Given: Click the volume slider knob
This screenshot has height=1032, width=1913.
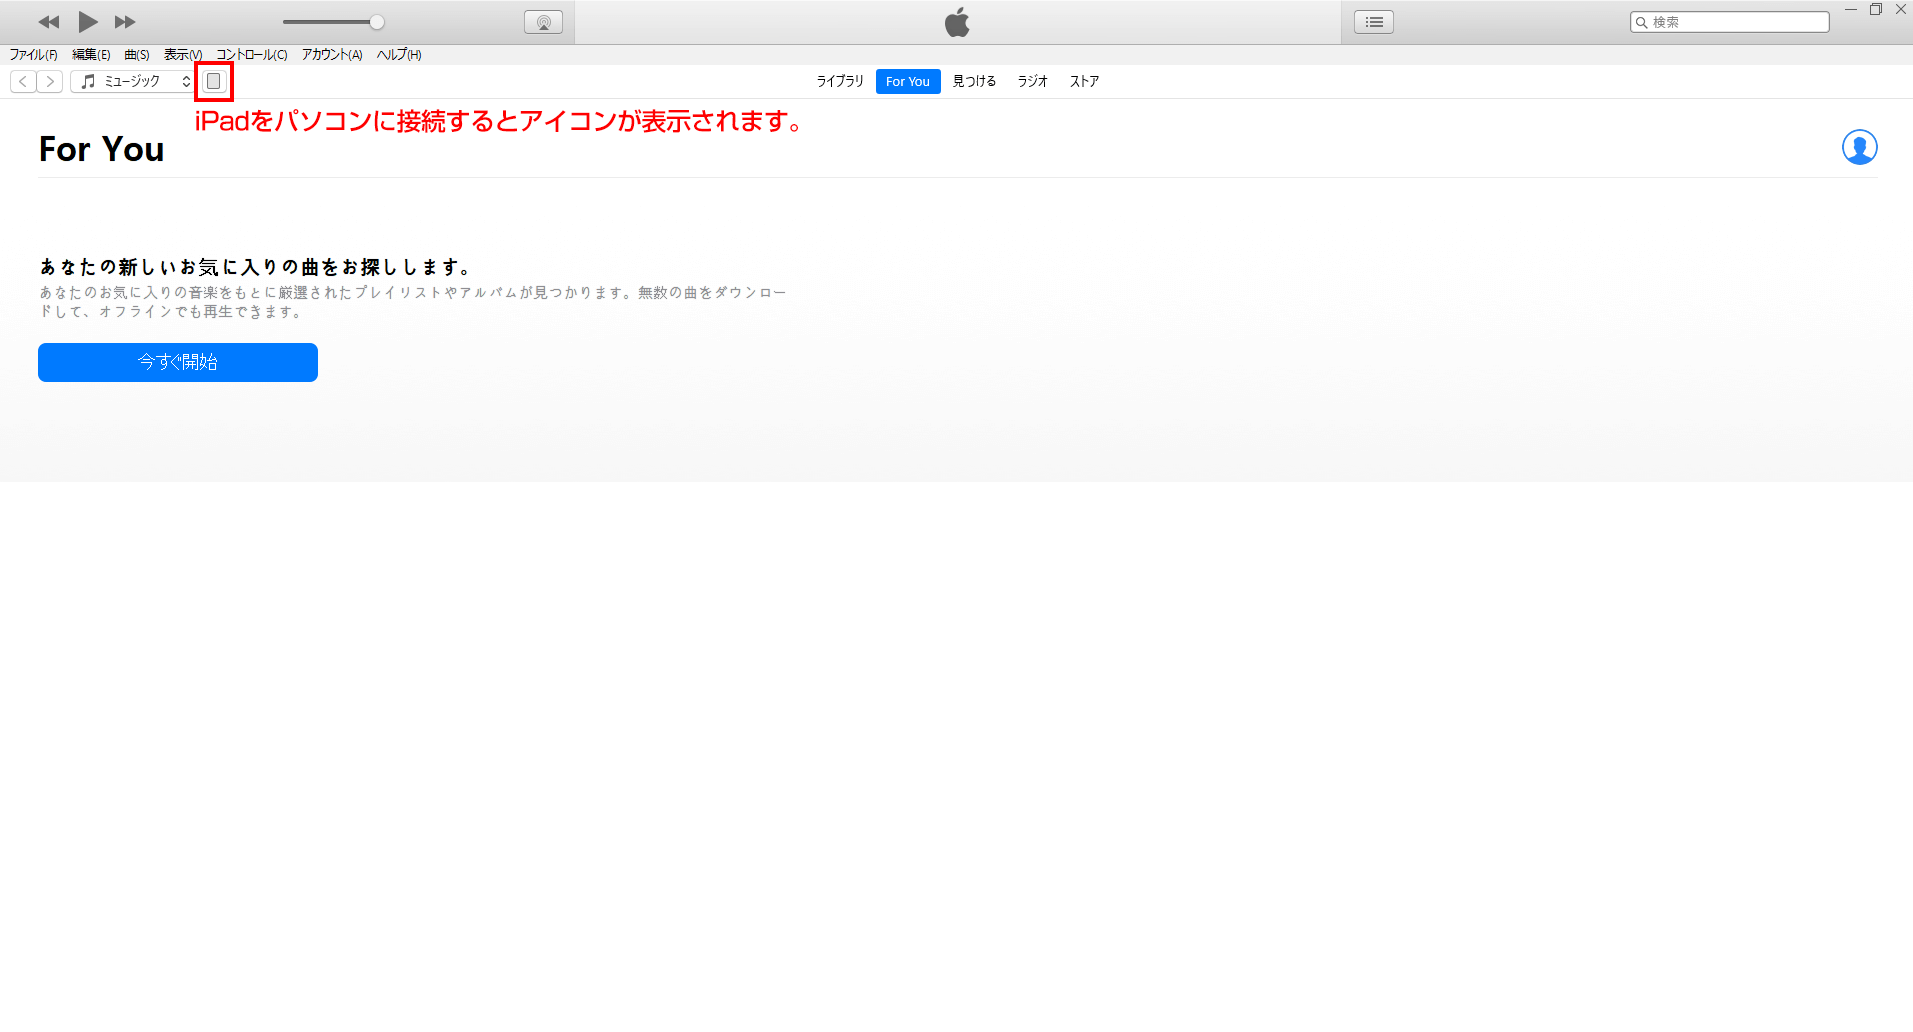Looking at the screenshot, I should (377, 22).
